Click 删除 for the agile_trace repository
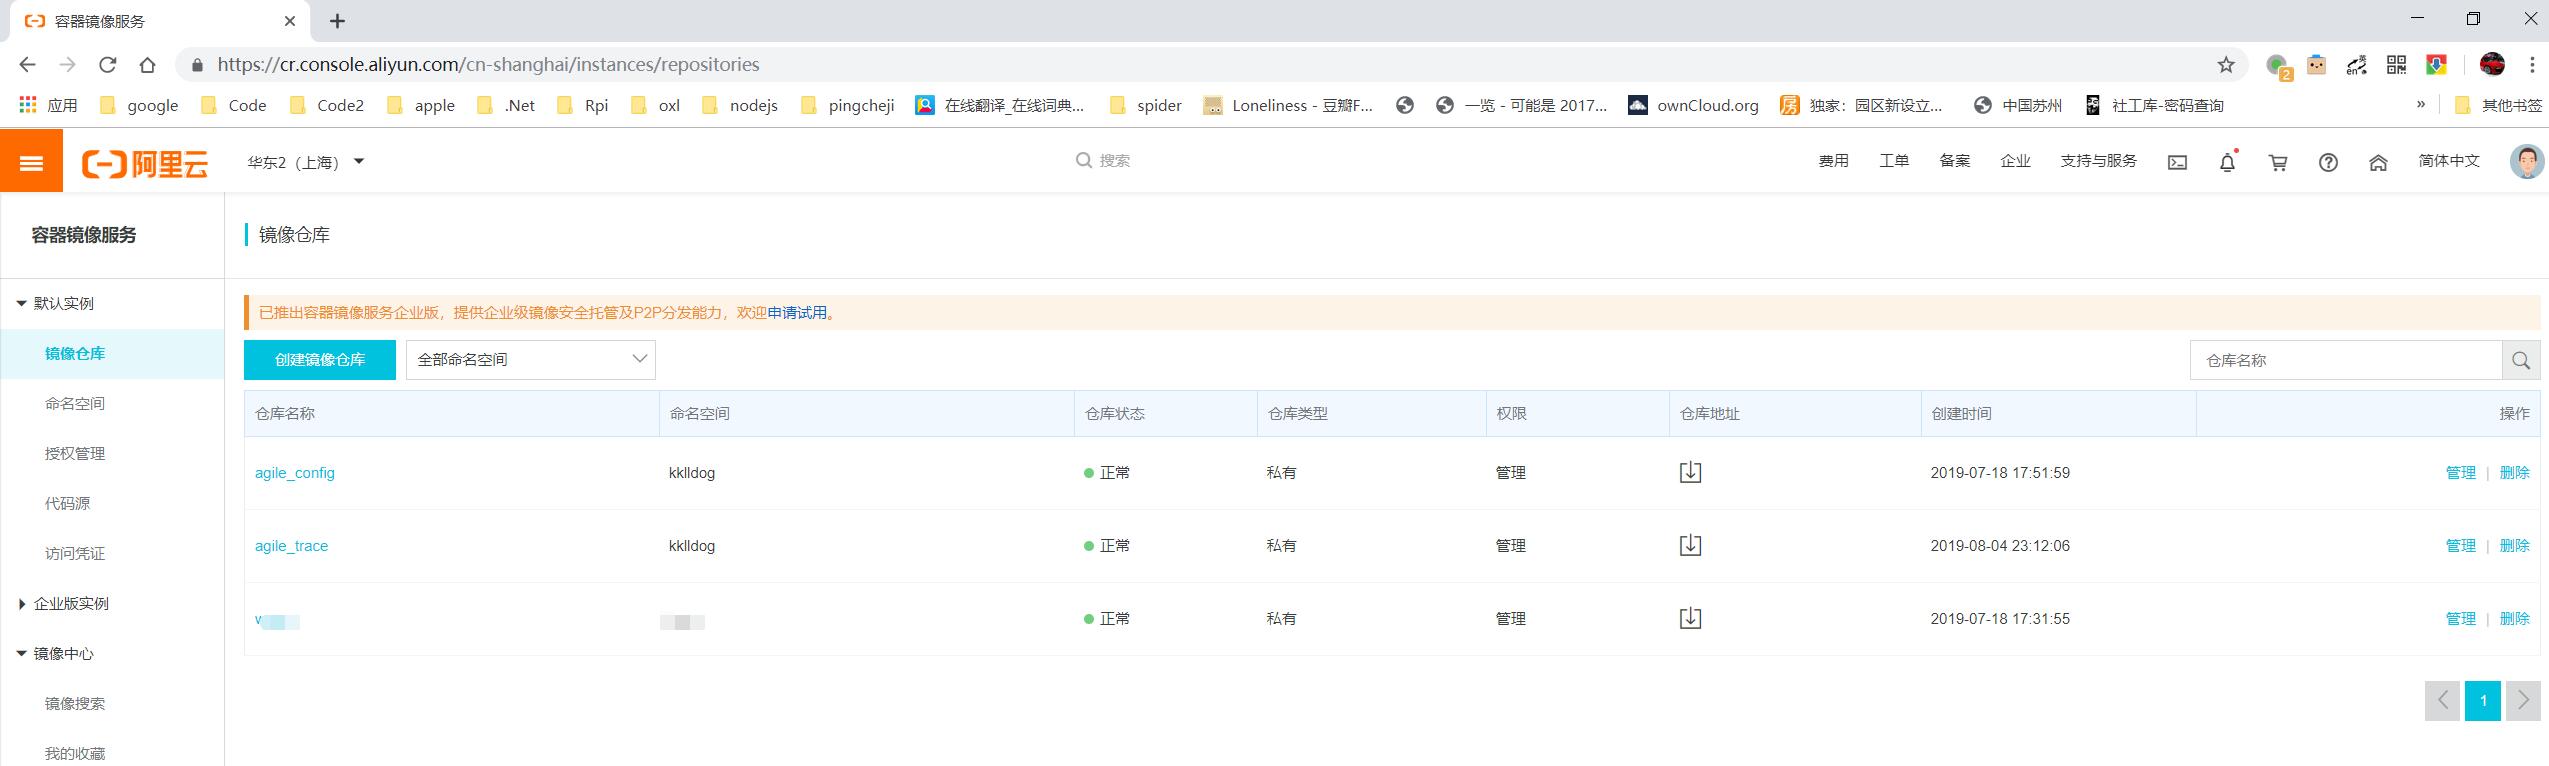The height and width of the screenshot is (766, 2549). point(2514,546)
